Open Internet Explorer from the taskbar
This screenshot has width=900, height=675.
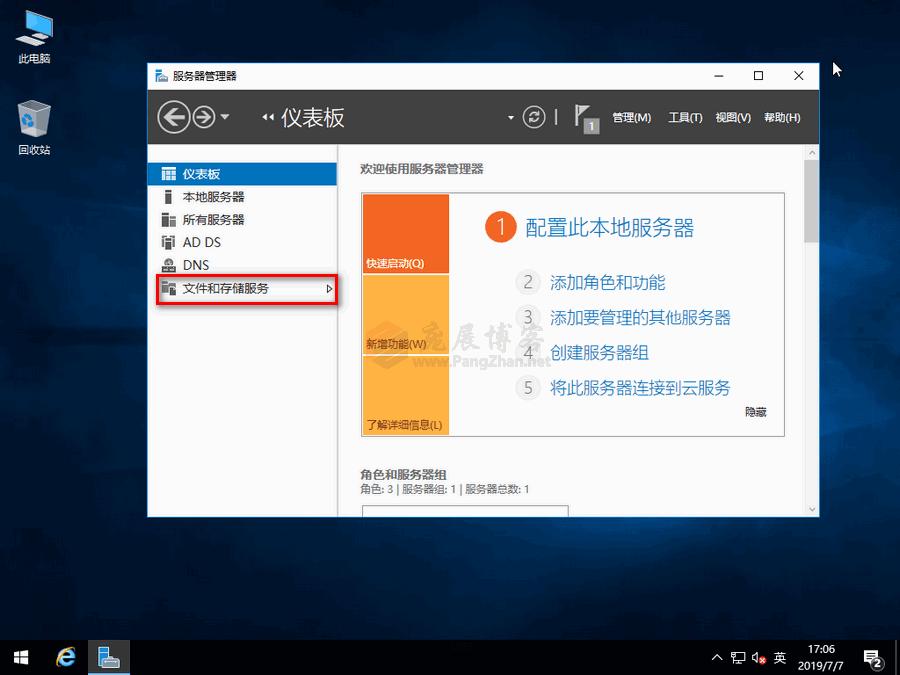tap(65, 657)
